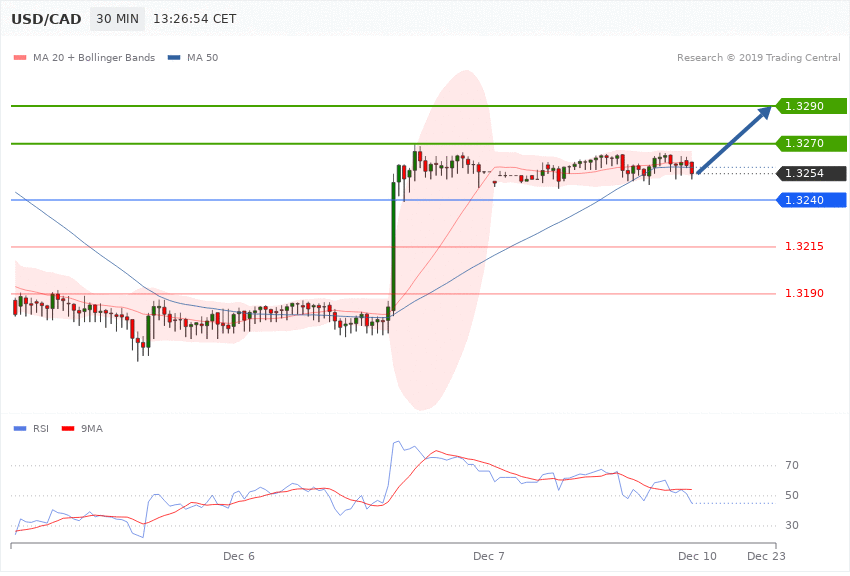Click the 1.3215 red support label

(804, 247)
